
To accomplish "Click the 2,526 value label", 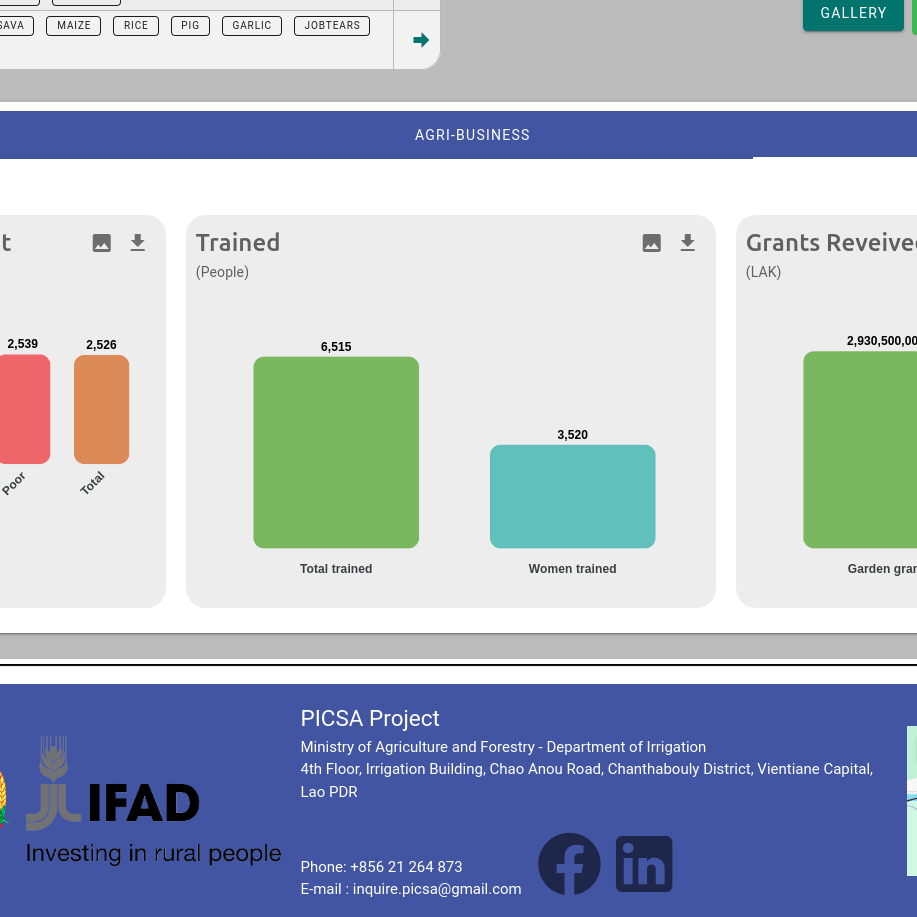I will [x=101, y=345].
